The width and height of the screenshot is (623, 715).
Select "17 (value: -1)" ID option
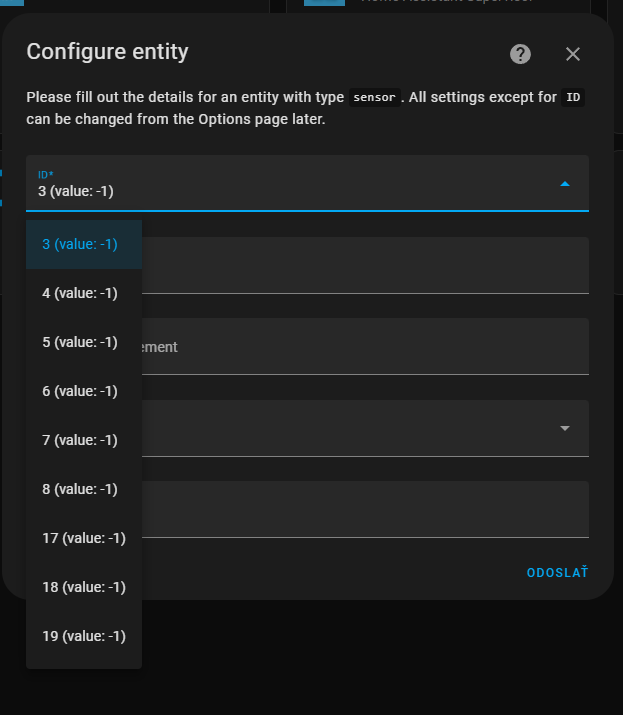click(x=84, y=538)
